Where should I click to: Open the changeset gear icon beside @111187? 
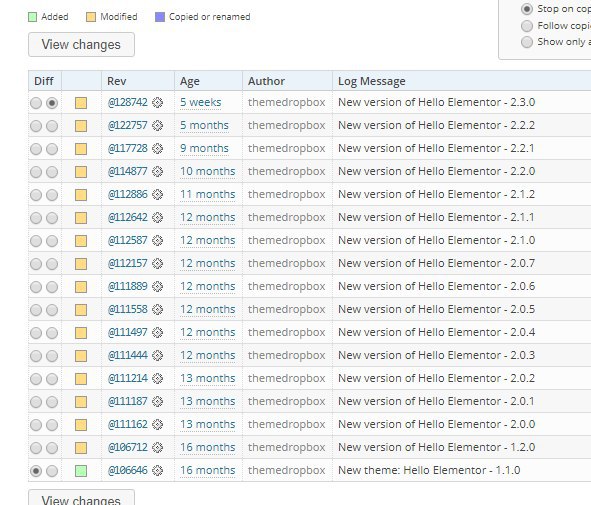158,401
